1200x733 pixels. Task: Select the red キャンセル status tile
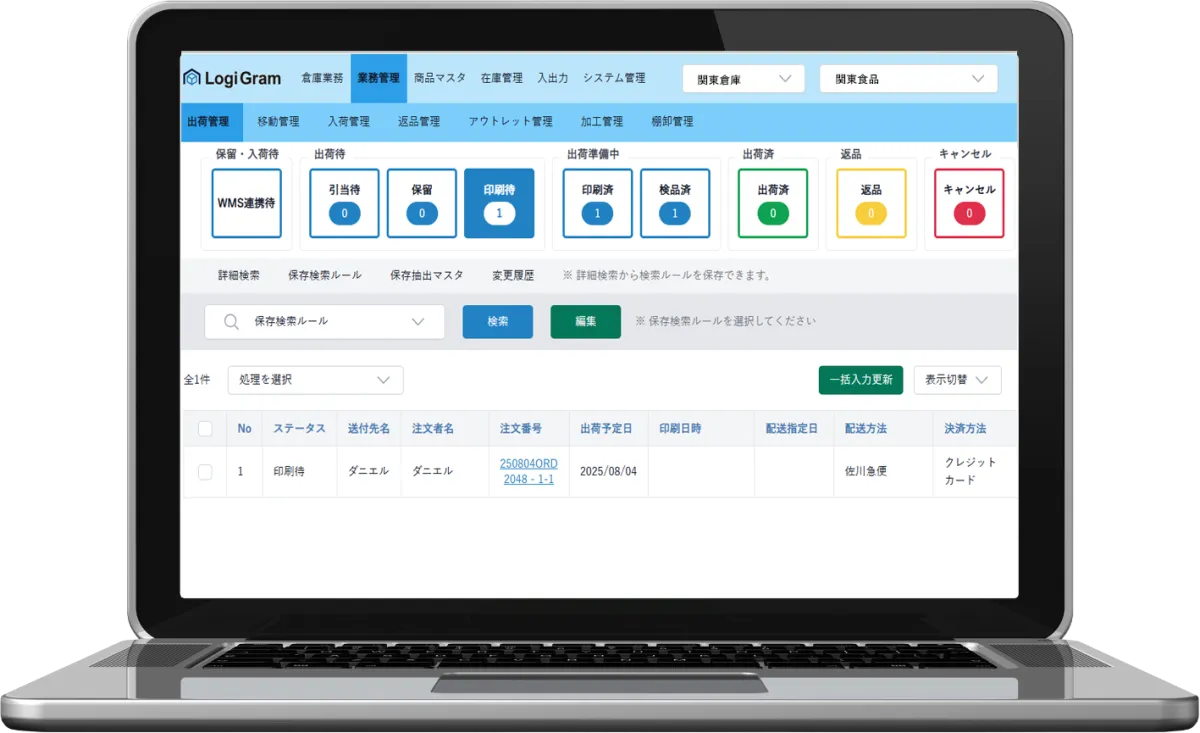(968, 203)
